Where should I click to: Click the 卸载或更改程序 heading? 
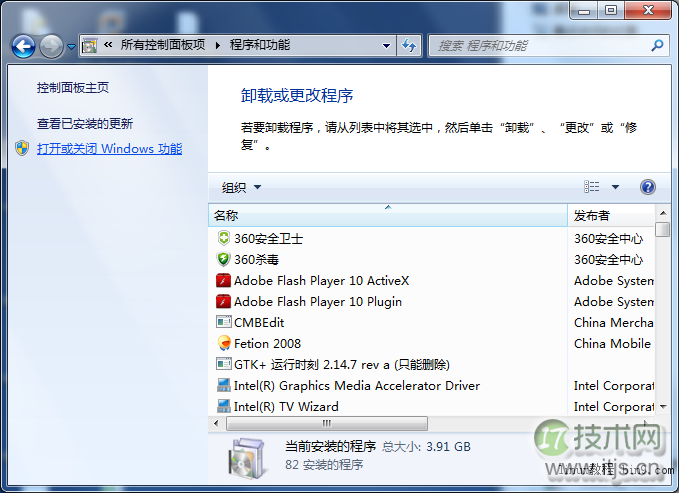coord(297,96)
